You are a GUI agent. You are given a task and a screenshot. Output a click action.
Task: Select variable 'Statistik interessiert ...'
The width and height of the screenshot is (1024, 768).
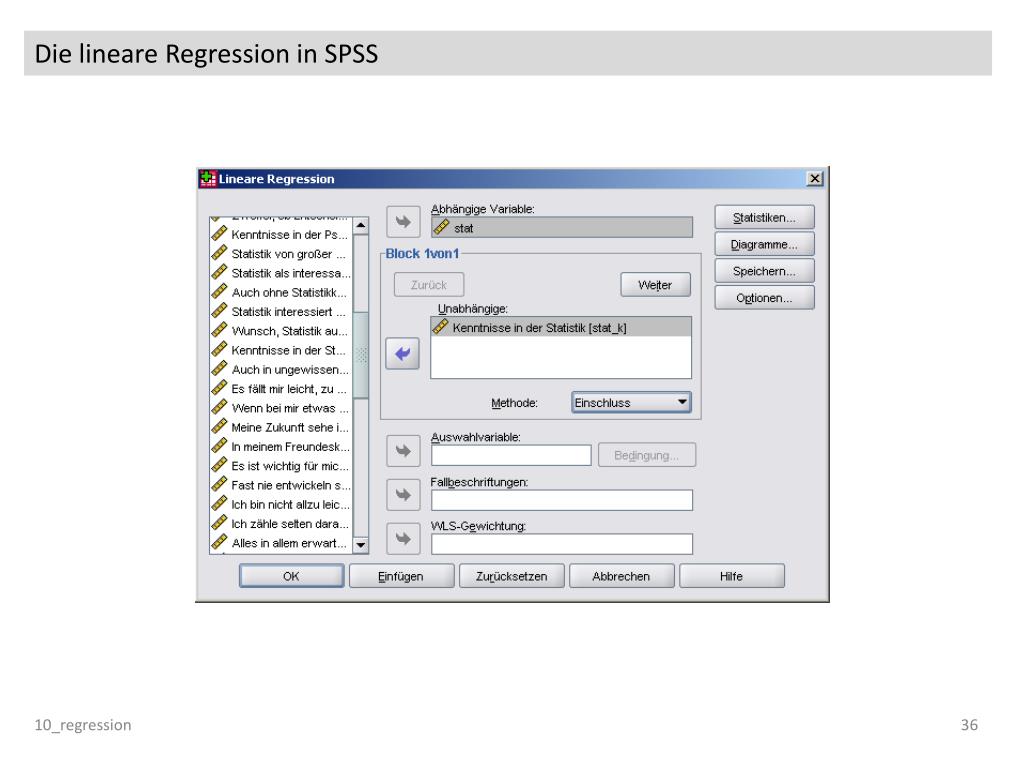click(x=281, y=312)
